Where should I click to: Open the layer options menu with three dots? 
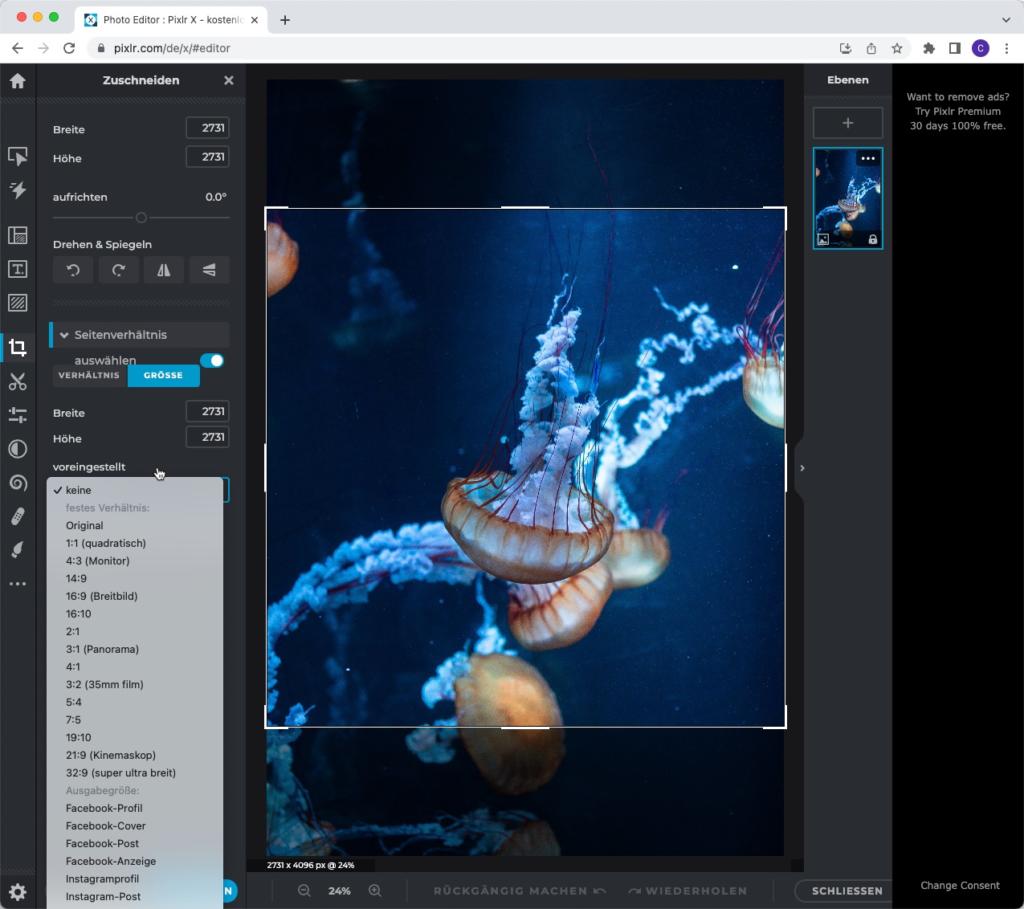pos(868,158)
